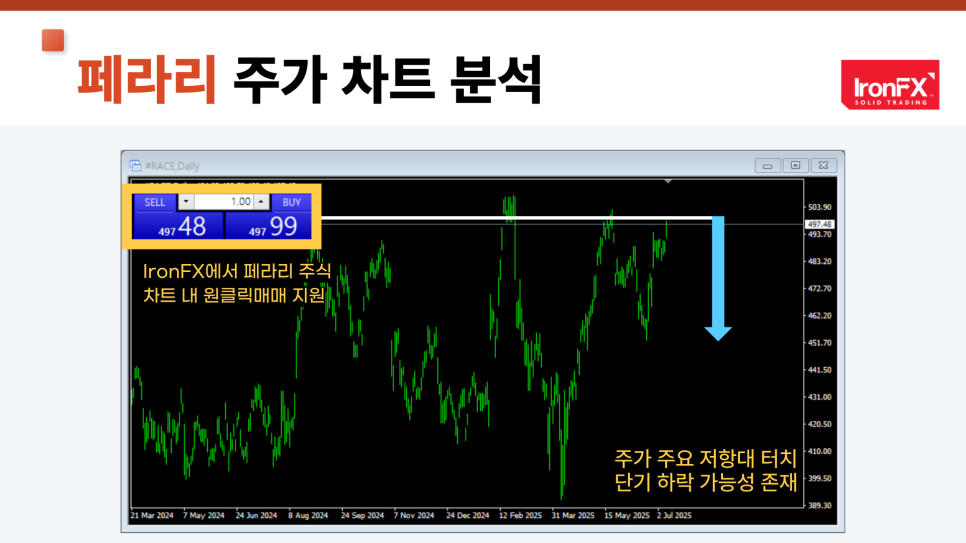Click the text 주가 주요 저항대 터치
Screen dimensions: 966x543
click(x=705, y=459)
